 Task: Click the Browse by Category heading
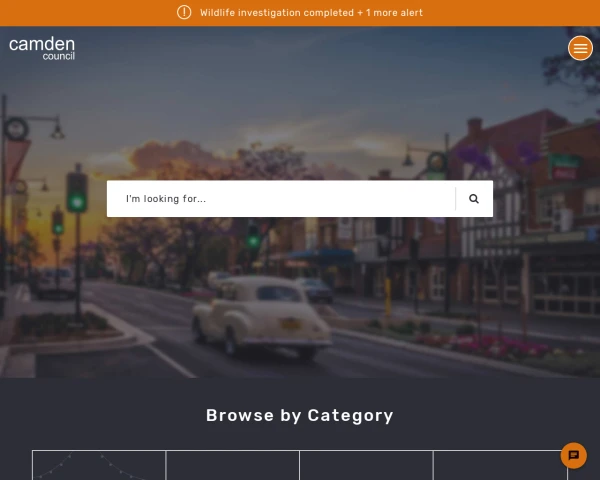click(x=300, y=415)
